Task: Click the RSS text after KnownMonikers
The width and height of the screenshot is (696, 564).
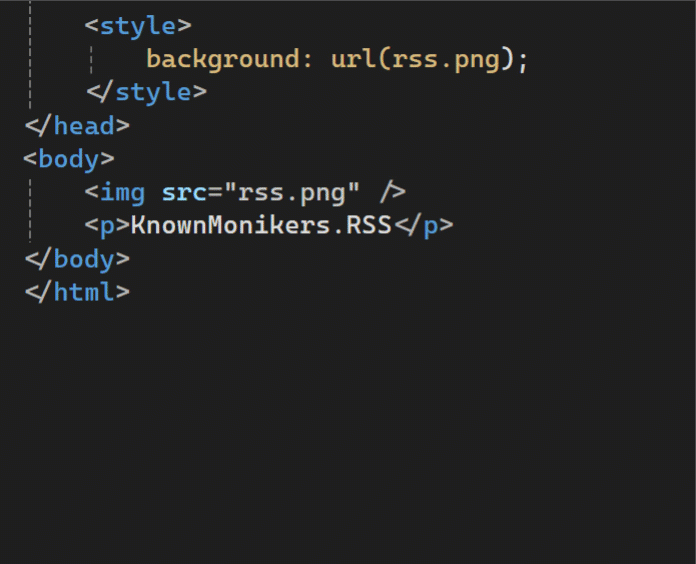Action: (x=368, y=226)
